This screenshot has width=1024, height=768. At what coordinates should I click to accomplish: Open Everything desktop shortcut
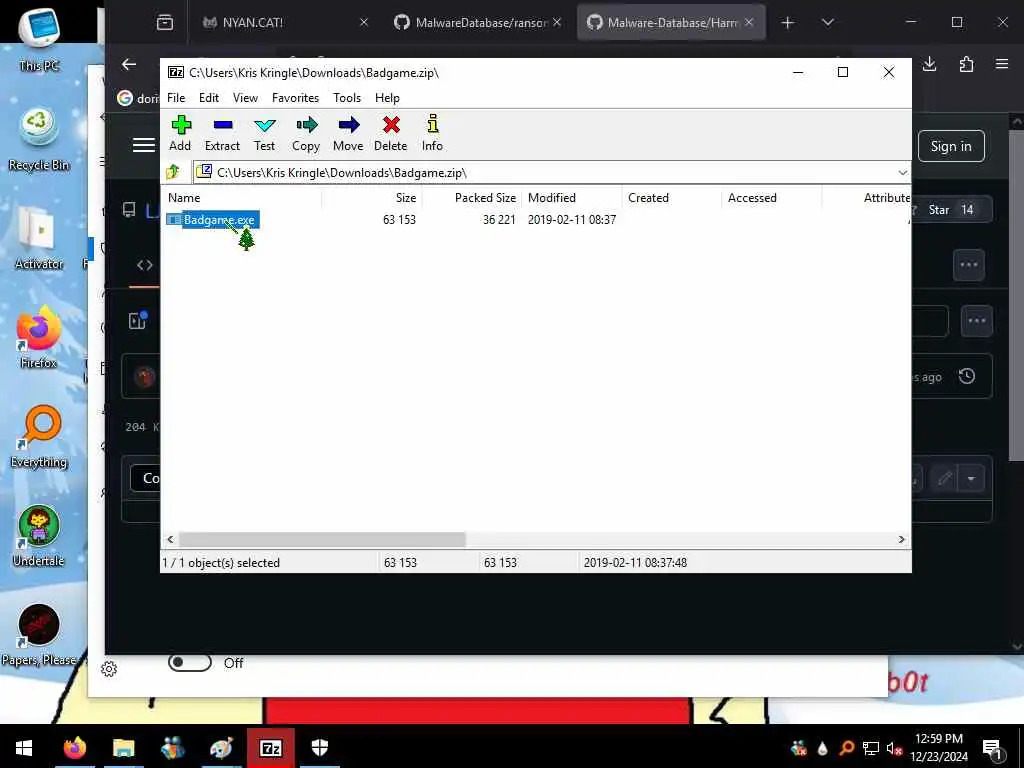pos(39,437)
